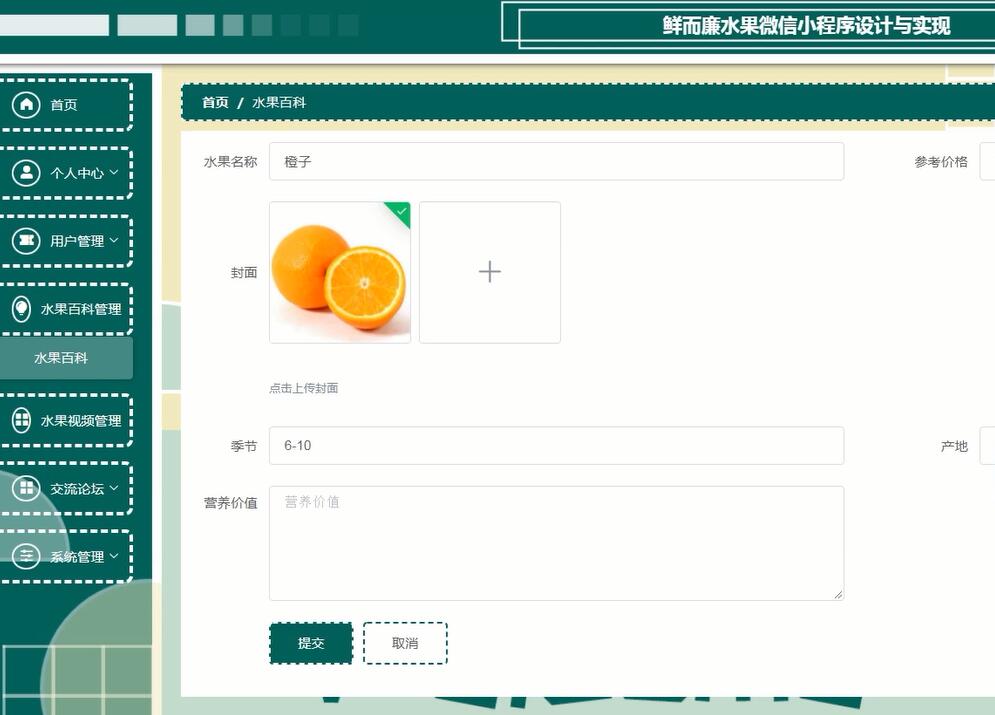Open the 交流论坛 menu label
The height and width of the screenshot is (715, 995).
pos(77,489)
